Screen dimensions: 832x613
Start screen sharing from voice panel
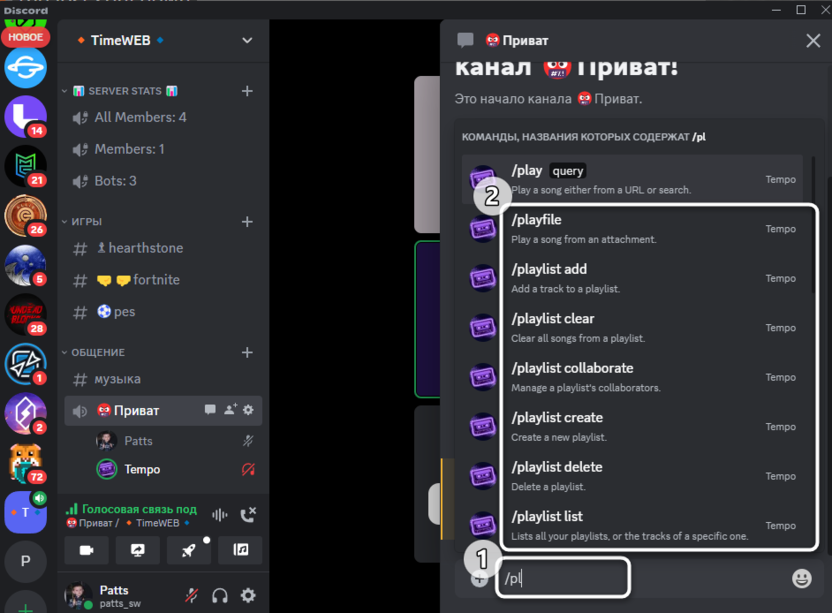coord(137,550)
